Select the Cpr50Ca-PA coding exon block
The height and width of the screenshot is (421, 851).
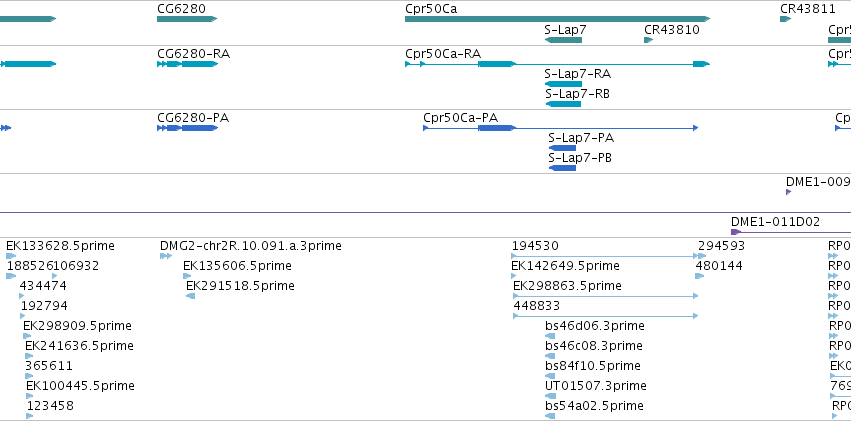point(496,128)
